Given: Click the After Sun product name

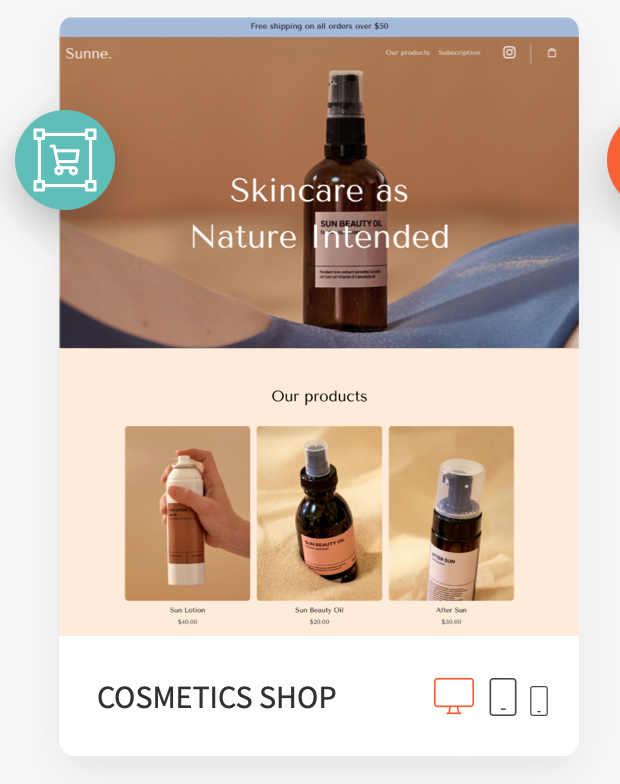Looking at the screenshot, I should [x=451, y=610].
